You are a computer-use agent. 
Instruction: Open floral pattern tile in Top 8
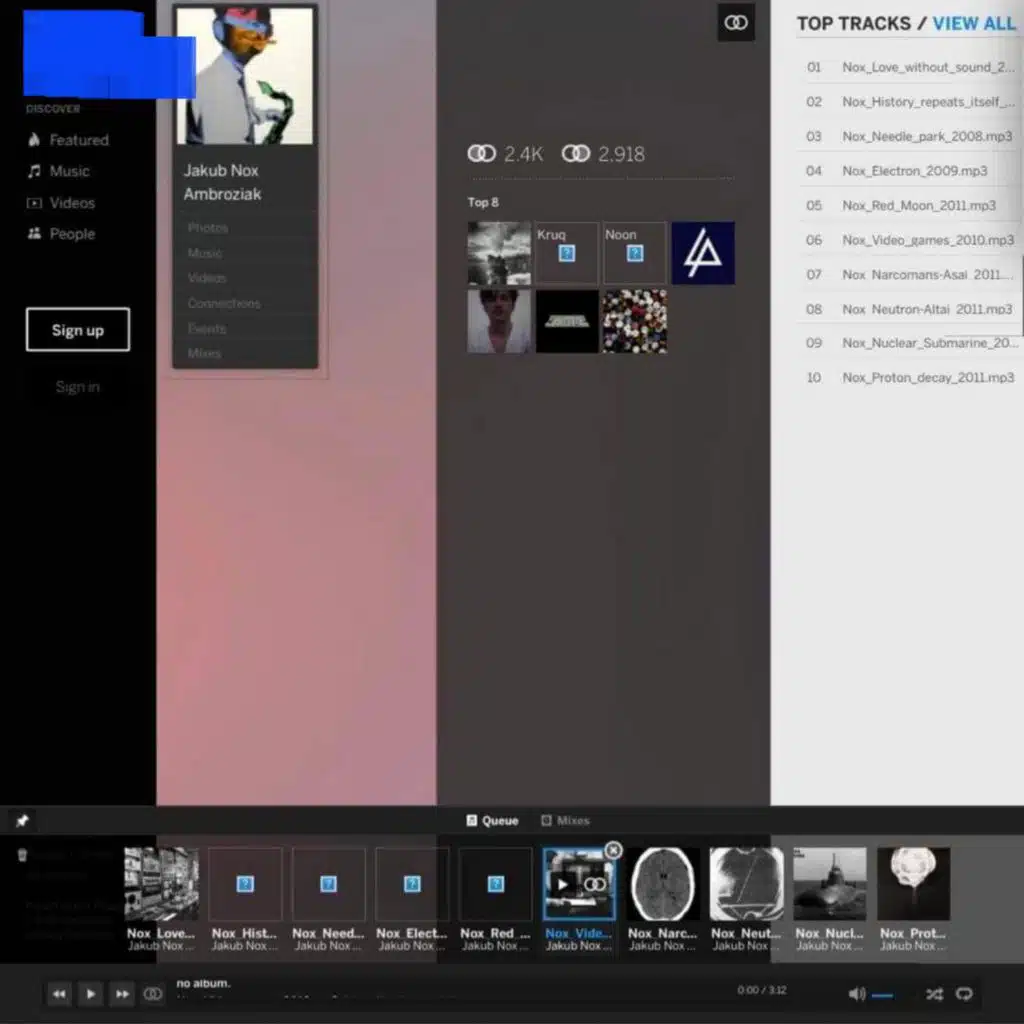point(635,321)
